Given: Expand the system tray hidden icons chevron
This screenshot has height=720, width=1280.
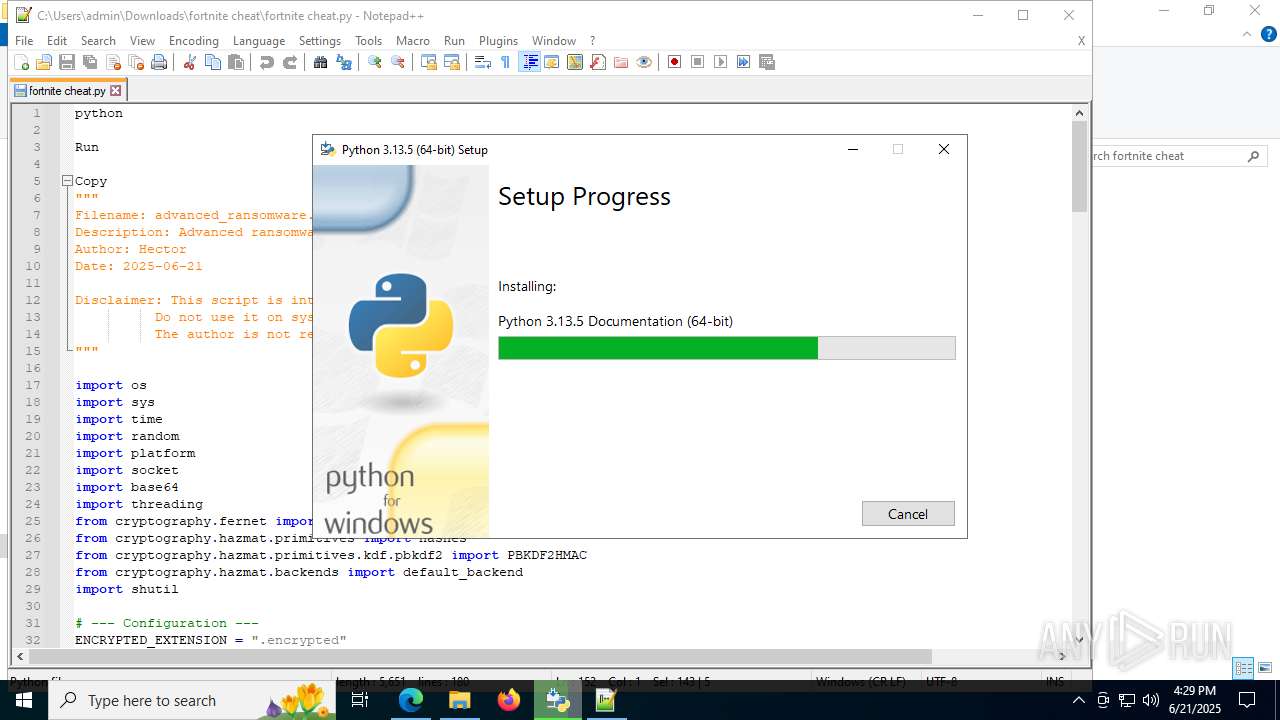Looking at the screenshot, I should tap(1078, 700).
